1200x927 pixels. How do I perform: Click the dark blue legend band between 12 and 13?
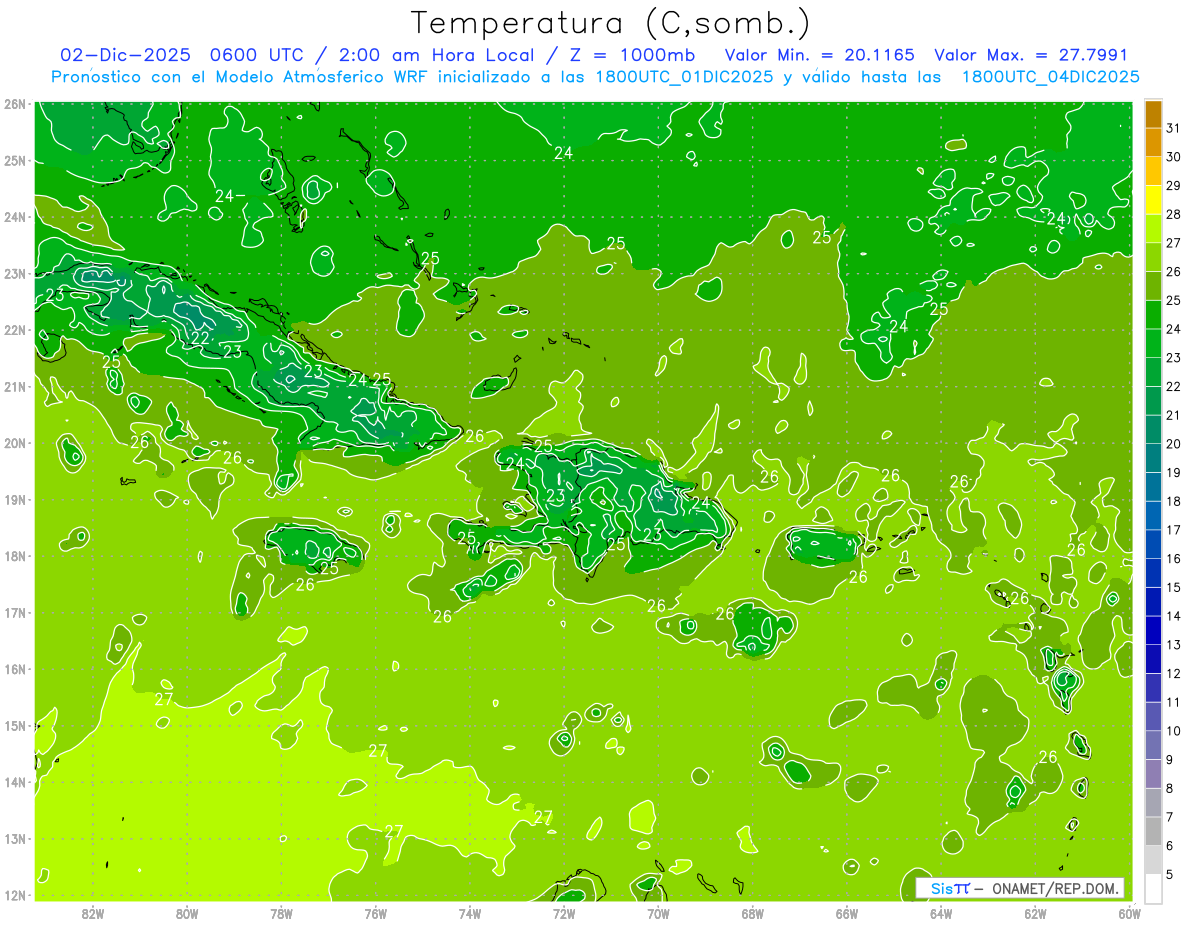pos(1153,659)
